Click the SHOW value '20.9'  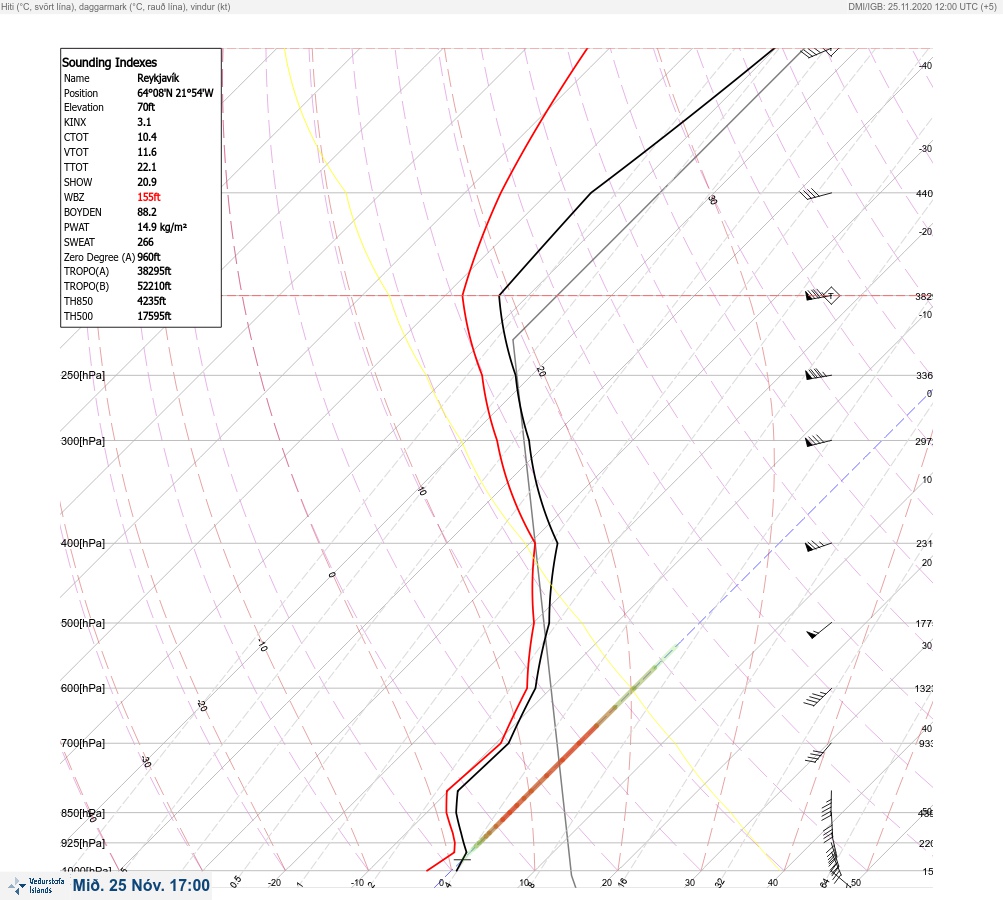tap(146, 182)
